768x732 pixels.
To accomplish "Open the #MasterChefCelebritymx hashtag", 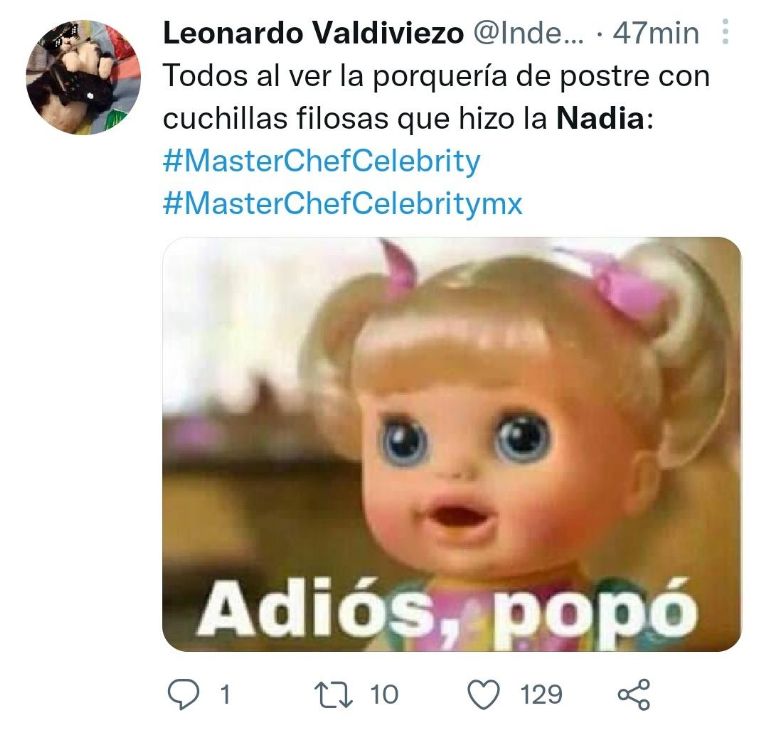I will click(x=343, y=203).
